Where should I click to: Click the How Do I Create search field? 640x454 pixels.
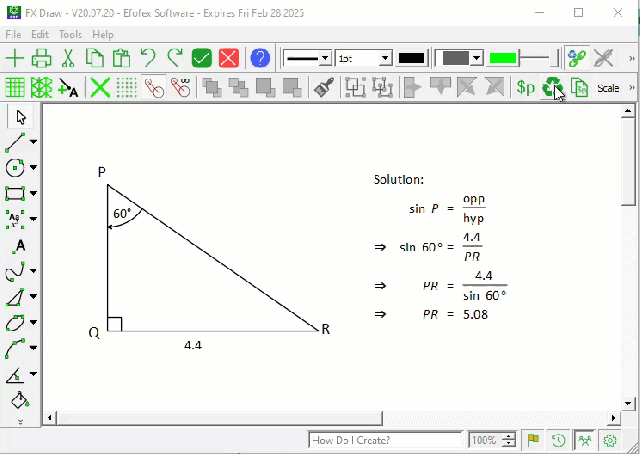(386, 440)
